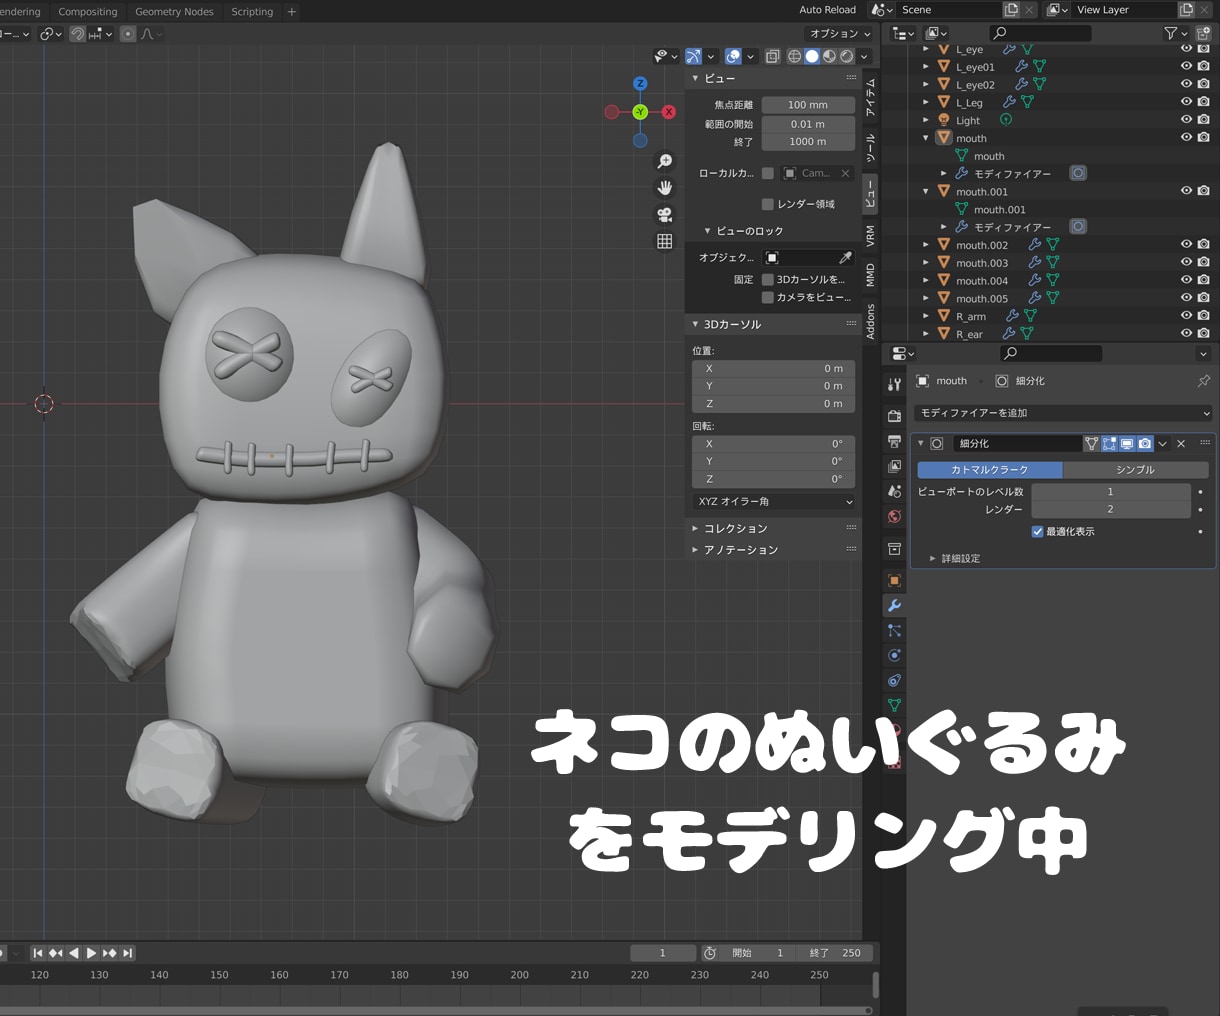Switch to MMD sidebar tab
This screenshot has width=1220, height=1016.
[x=870, y=275]
